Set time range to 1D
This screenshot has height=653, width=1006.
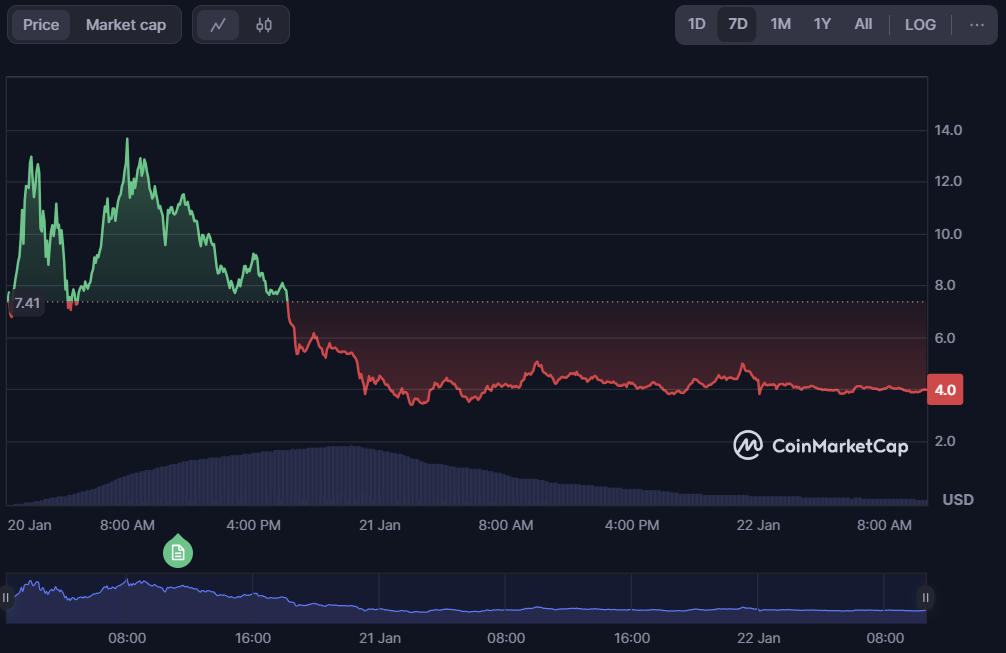[697, 25]
